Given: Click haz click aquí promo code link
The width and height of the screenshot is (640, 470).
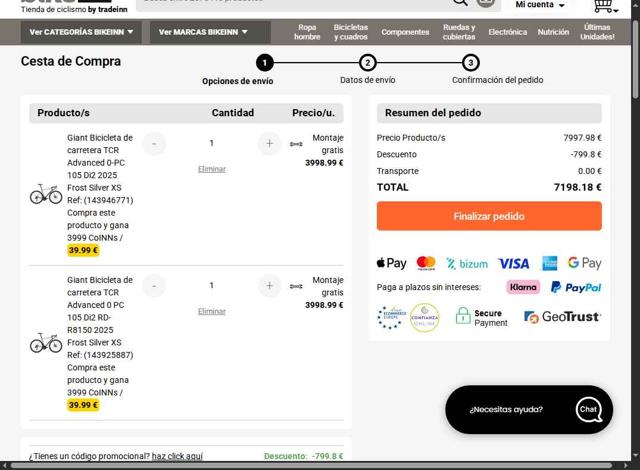Looking at the screenshot, I should pos(177,456).
